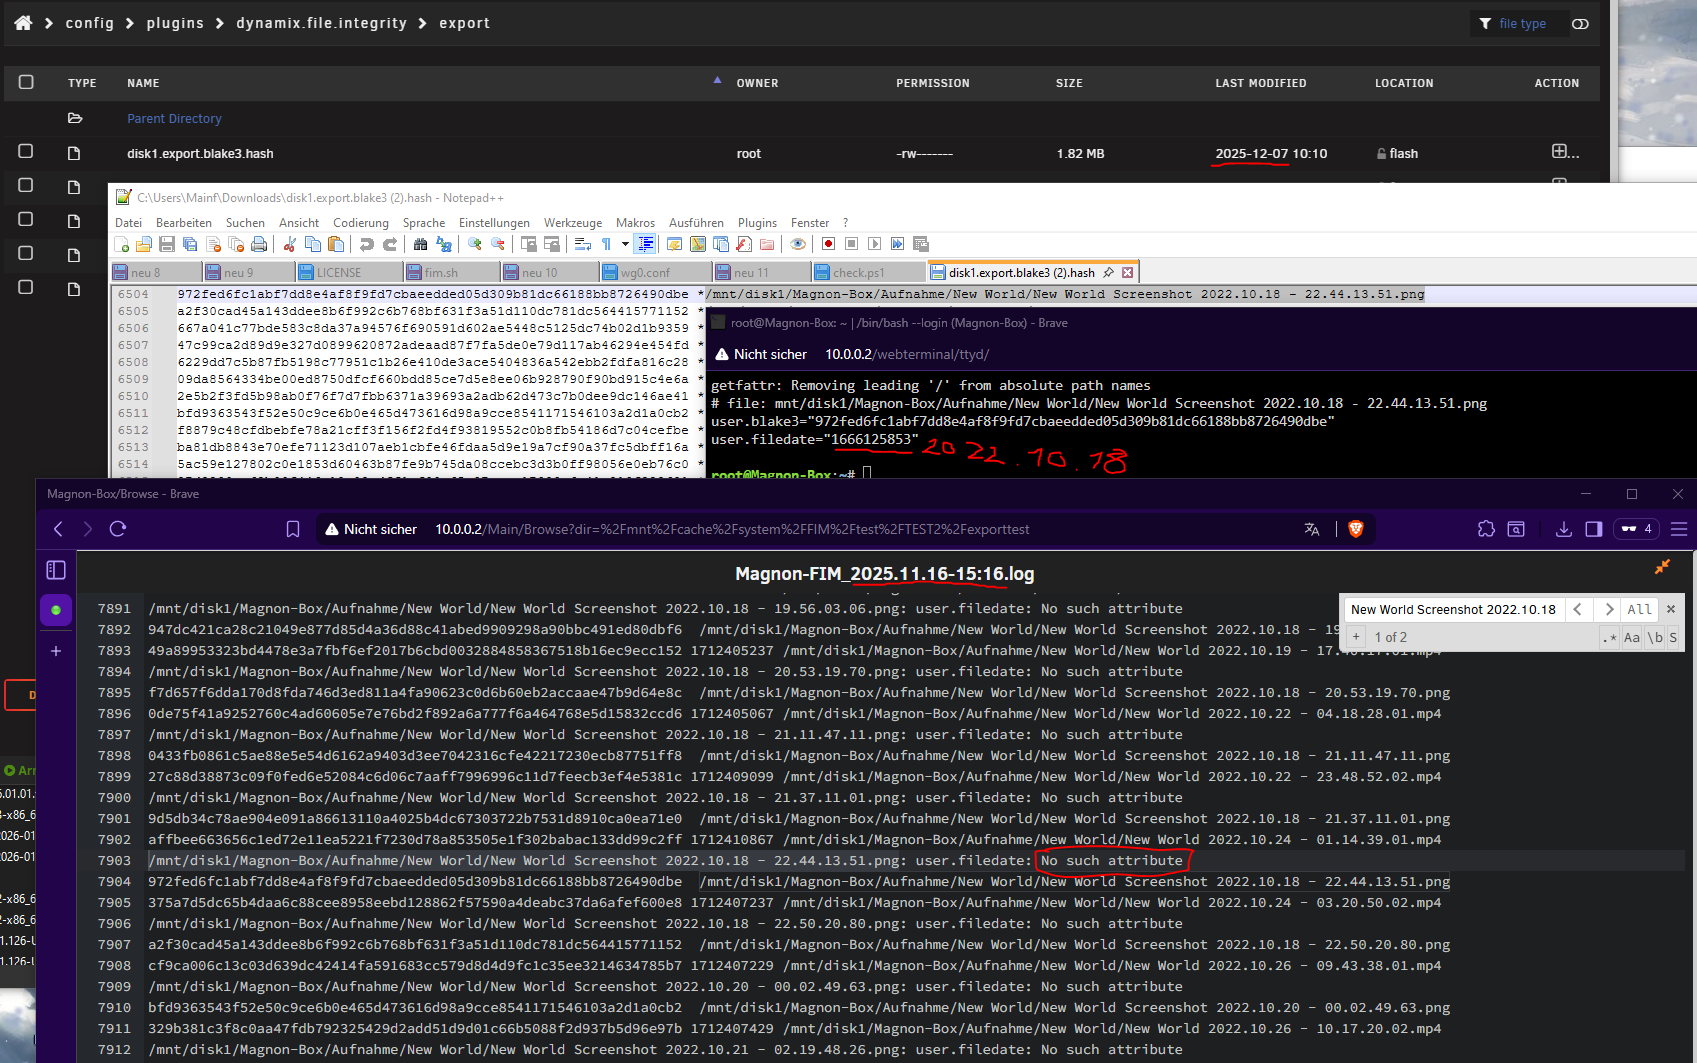
Task: Add a new tab with the plus icon
Action: [56, 651]
